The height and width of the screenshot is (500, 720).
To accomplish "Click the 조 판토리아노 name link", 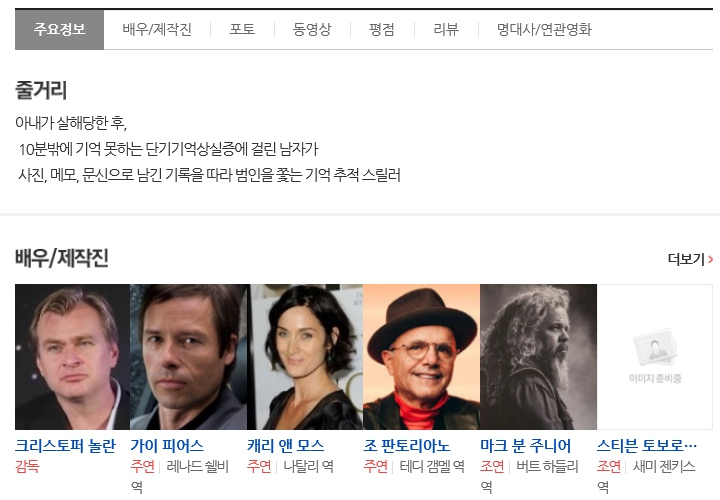I will 407,446.
